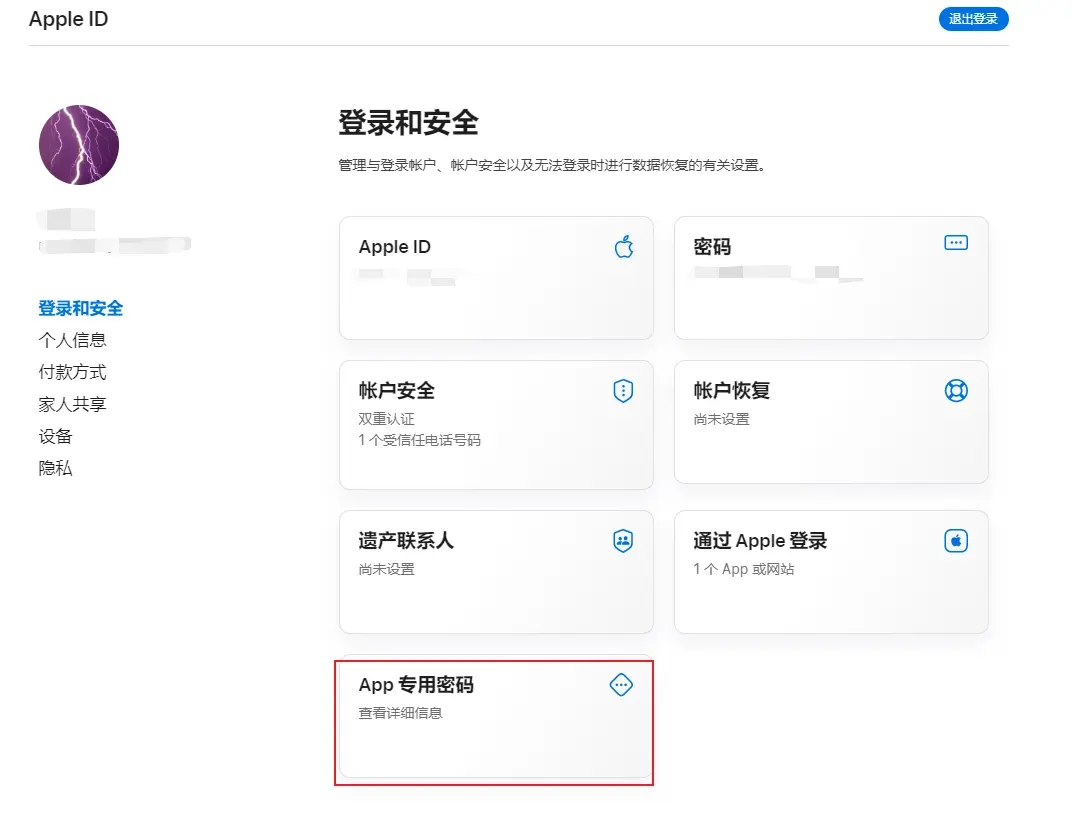
Task: Click the Apple logo icon on the Apple ID card
Action: (623, 245)
